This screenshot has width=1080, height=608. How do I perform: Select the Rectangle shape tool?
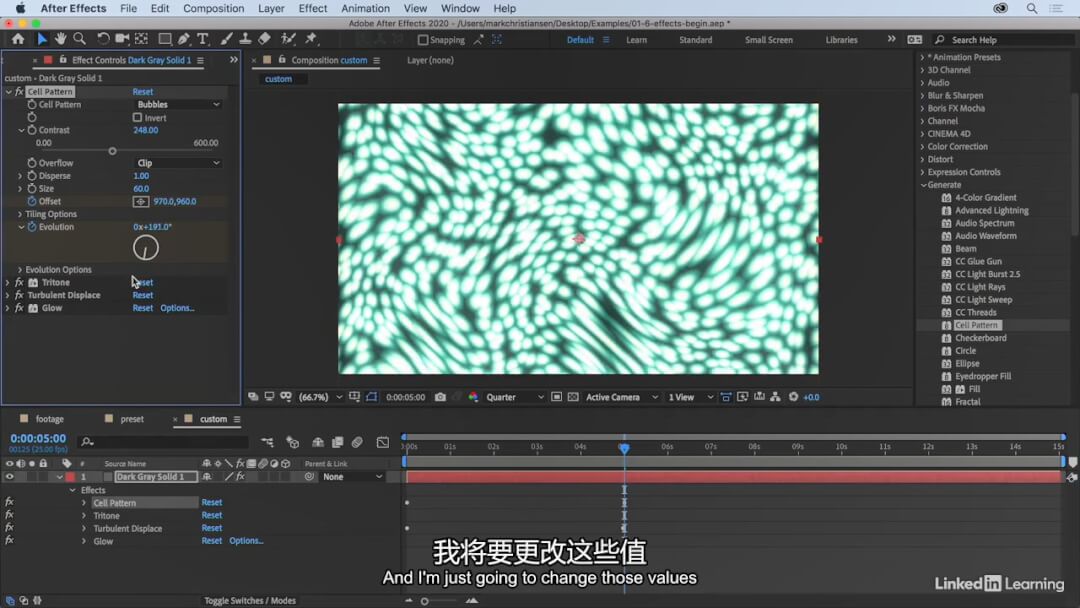click(165, 39)
